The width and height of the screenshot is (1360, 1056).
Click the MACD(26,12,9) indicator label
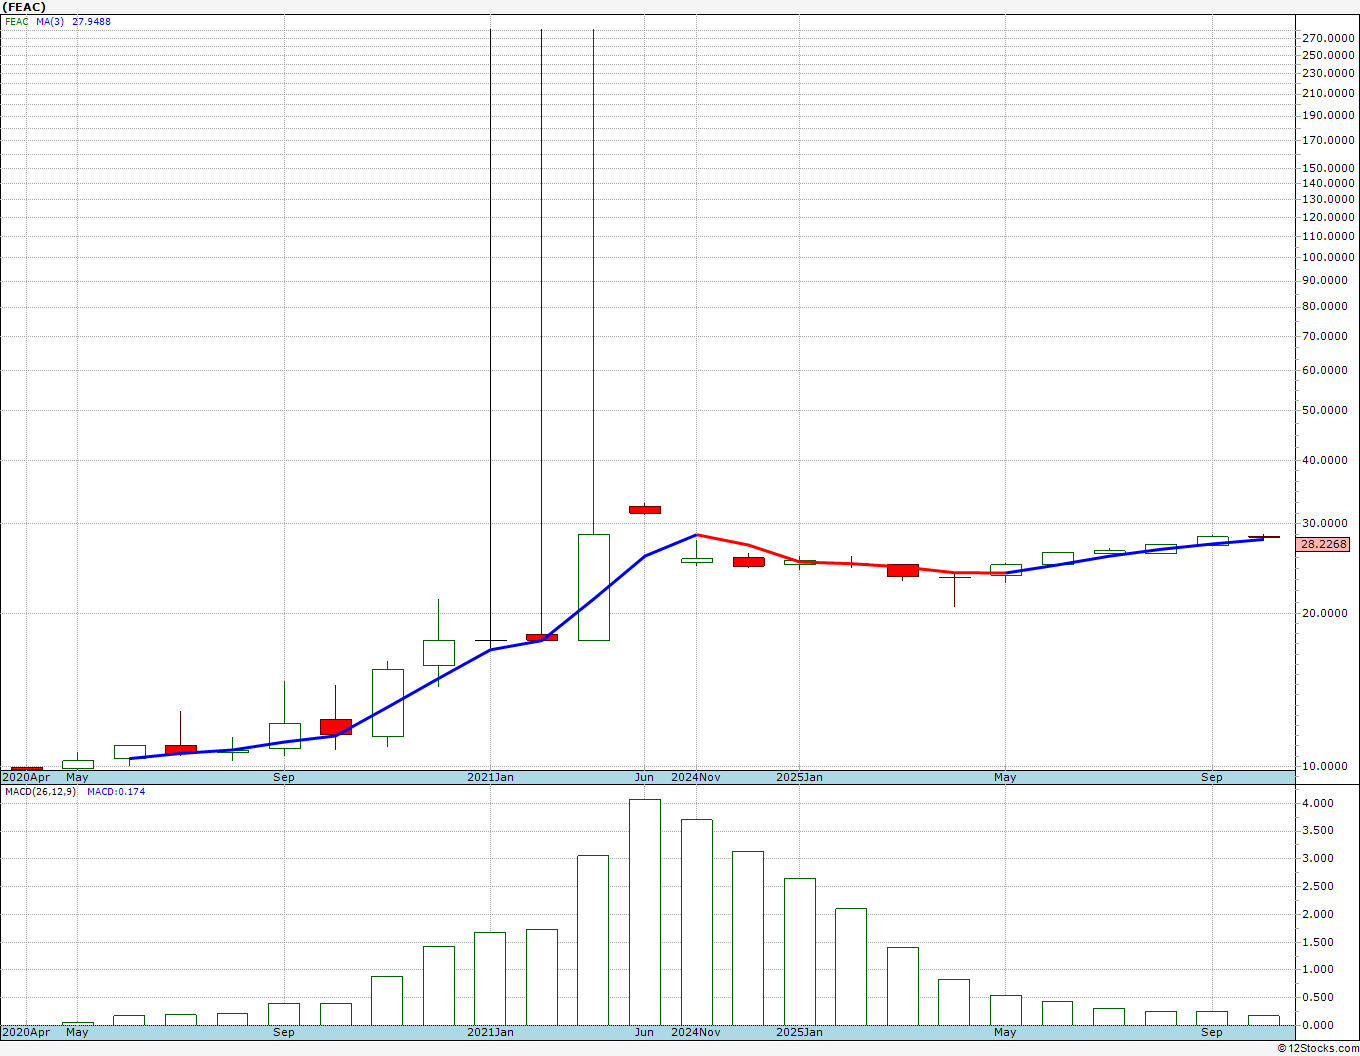pos(40,791)
